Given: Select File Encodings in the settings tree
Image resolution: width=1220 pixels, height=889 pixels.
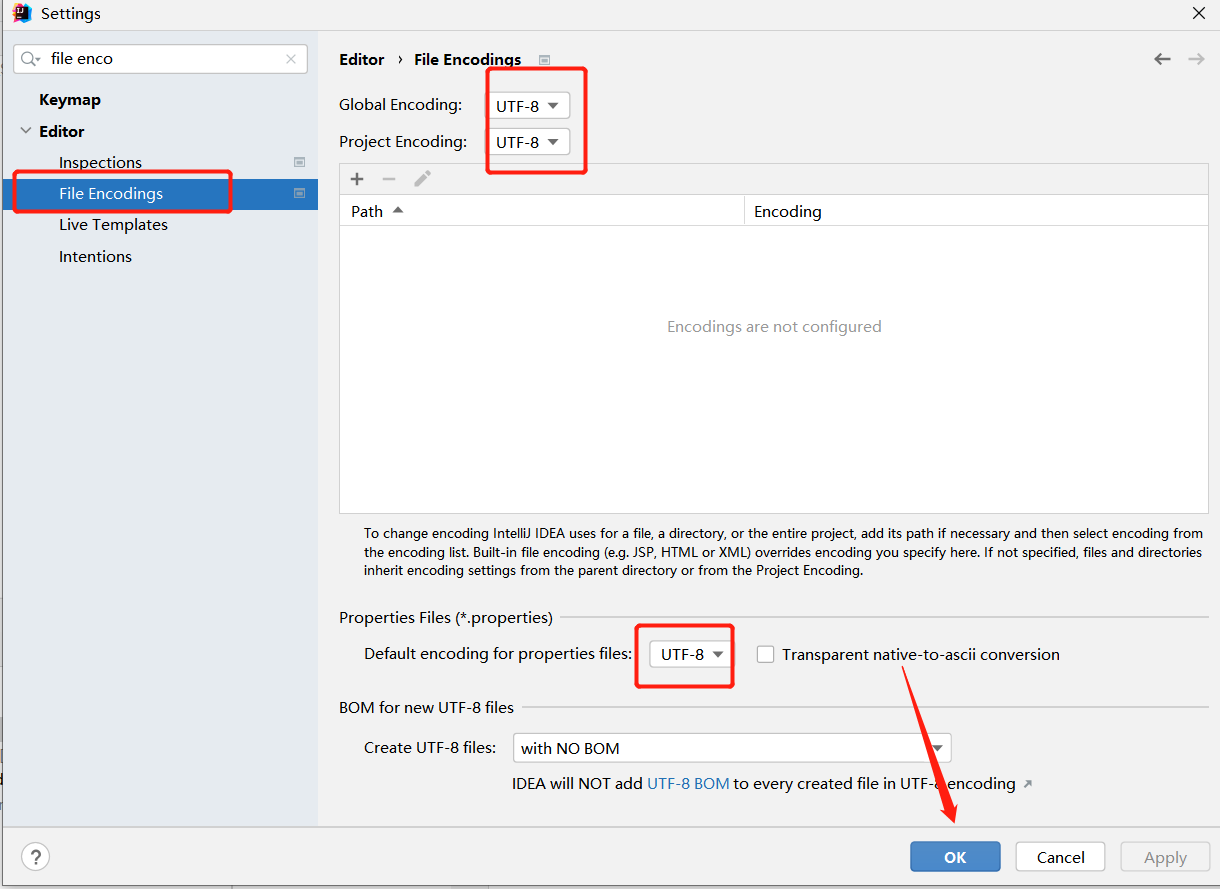Looking at the screenshot, I should tap(111, 194).
